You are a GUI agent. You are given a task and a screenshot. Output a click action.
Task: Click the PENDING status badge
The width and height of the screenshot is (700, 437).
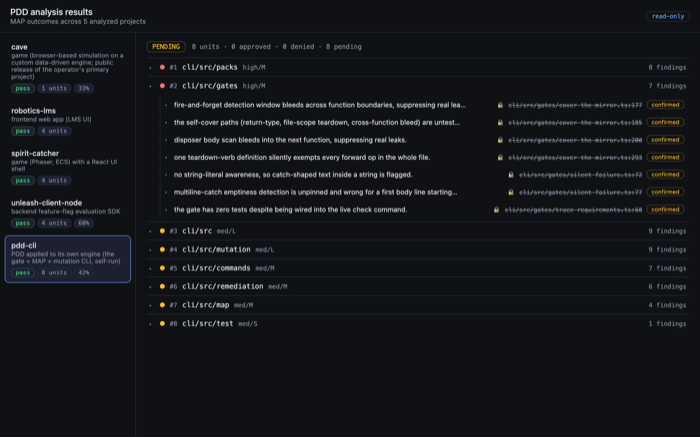(166, 46)
